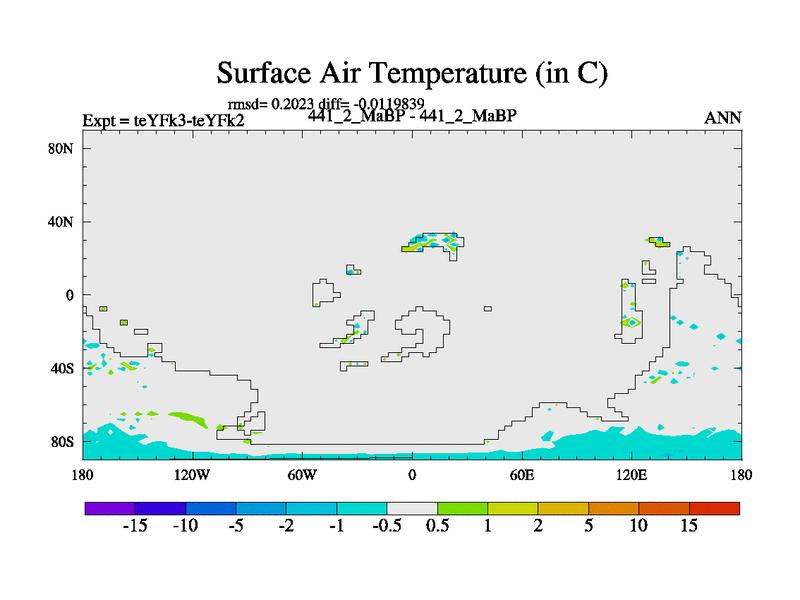Click the 80N latitude axis label
The image size is (800, 600).
(x=64, y=149)
